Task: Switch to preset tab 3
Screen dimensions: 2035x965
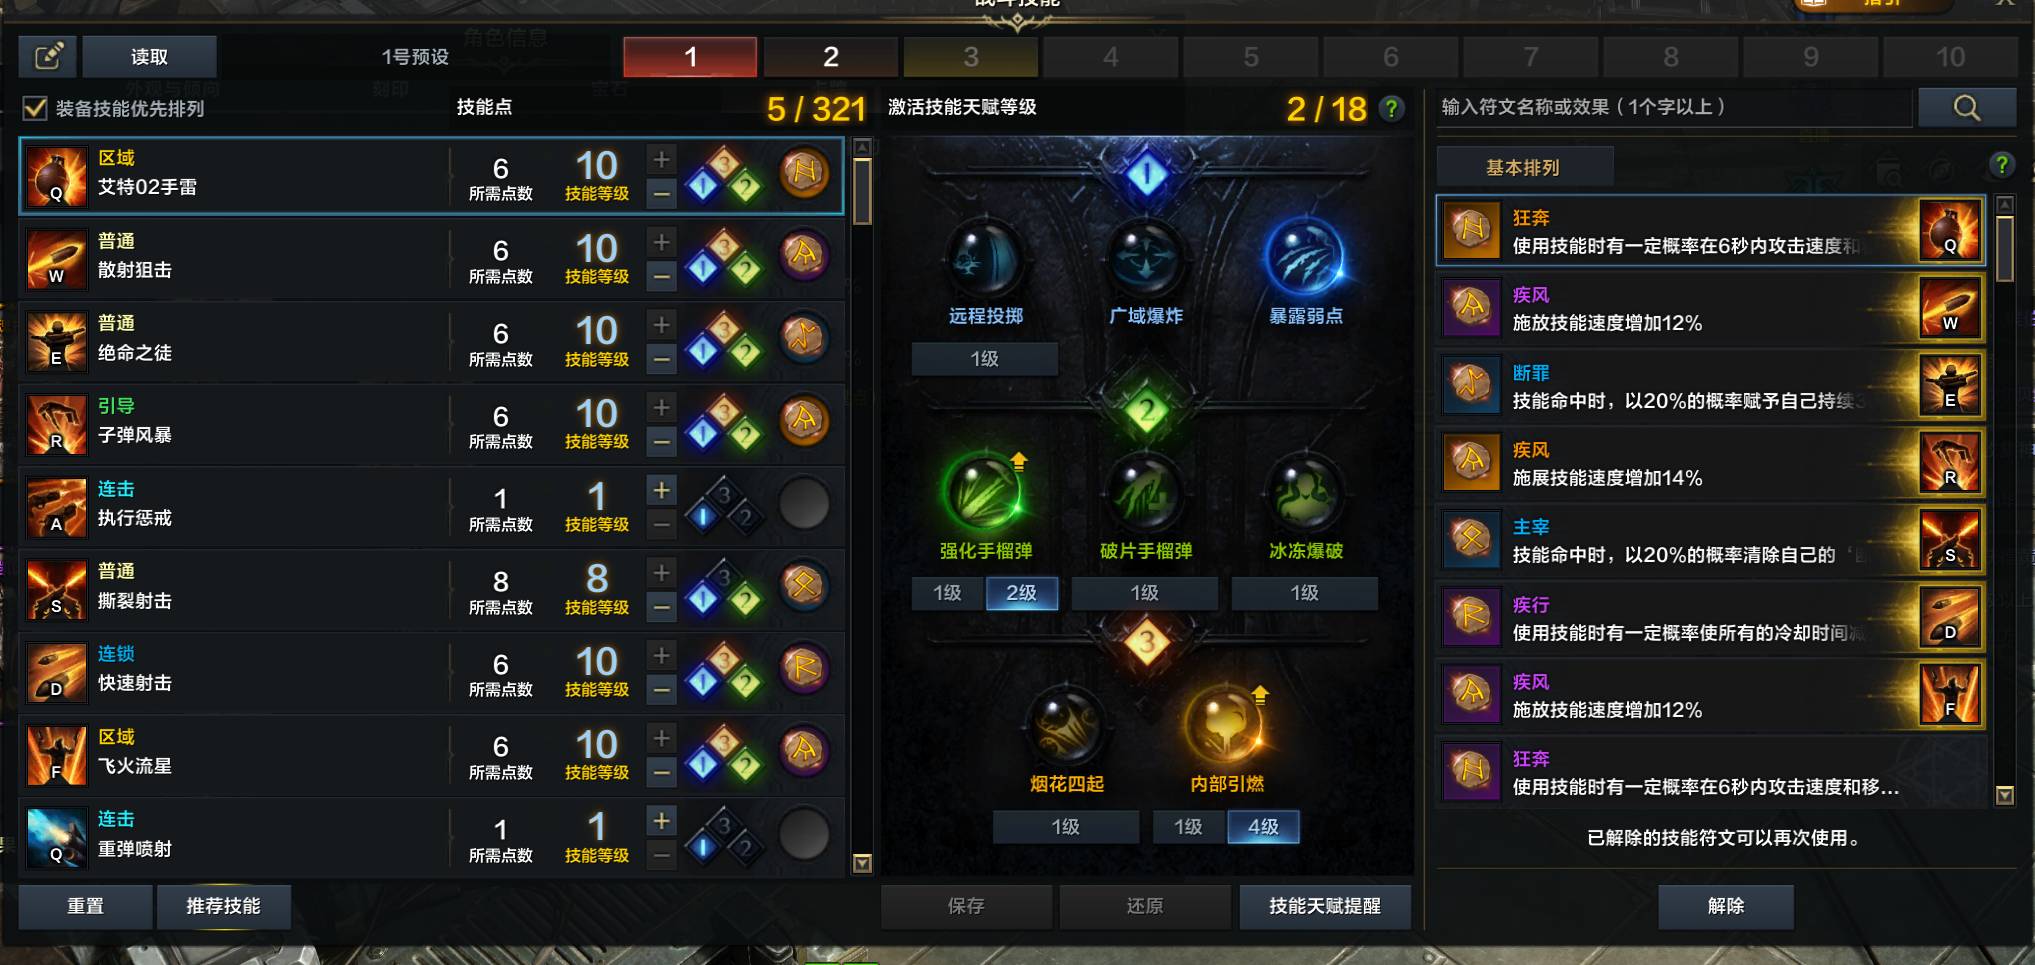Action: [x=970, y=57]
